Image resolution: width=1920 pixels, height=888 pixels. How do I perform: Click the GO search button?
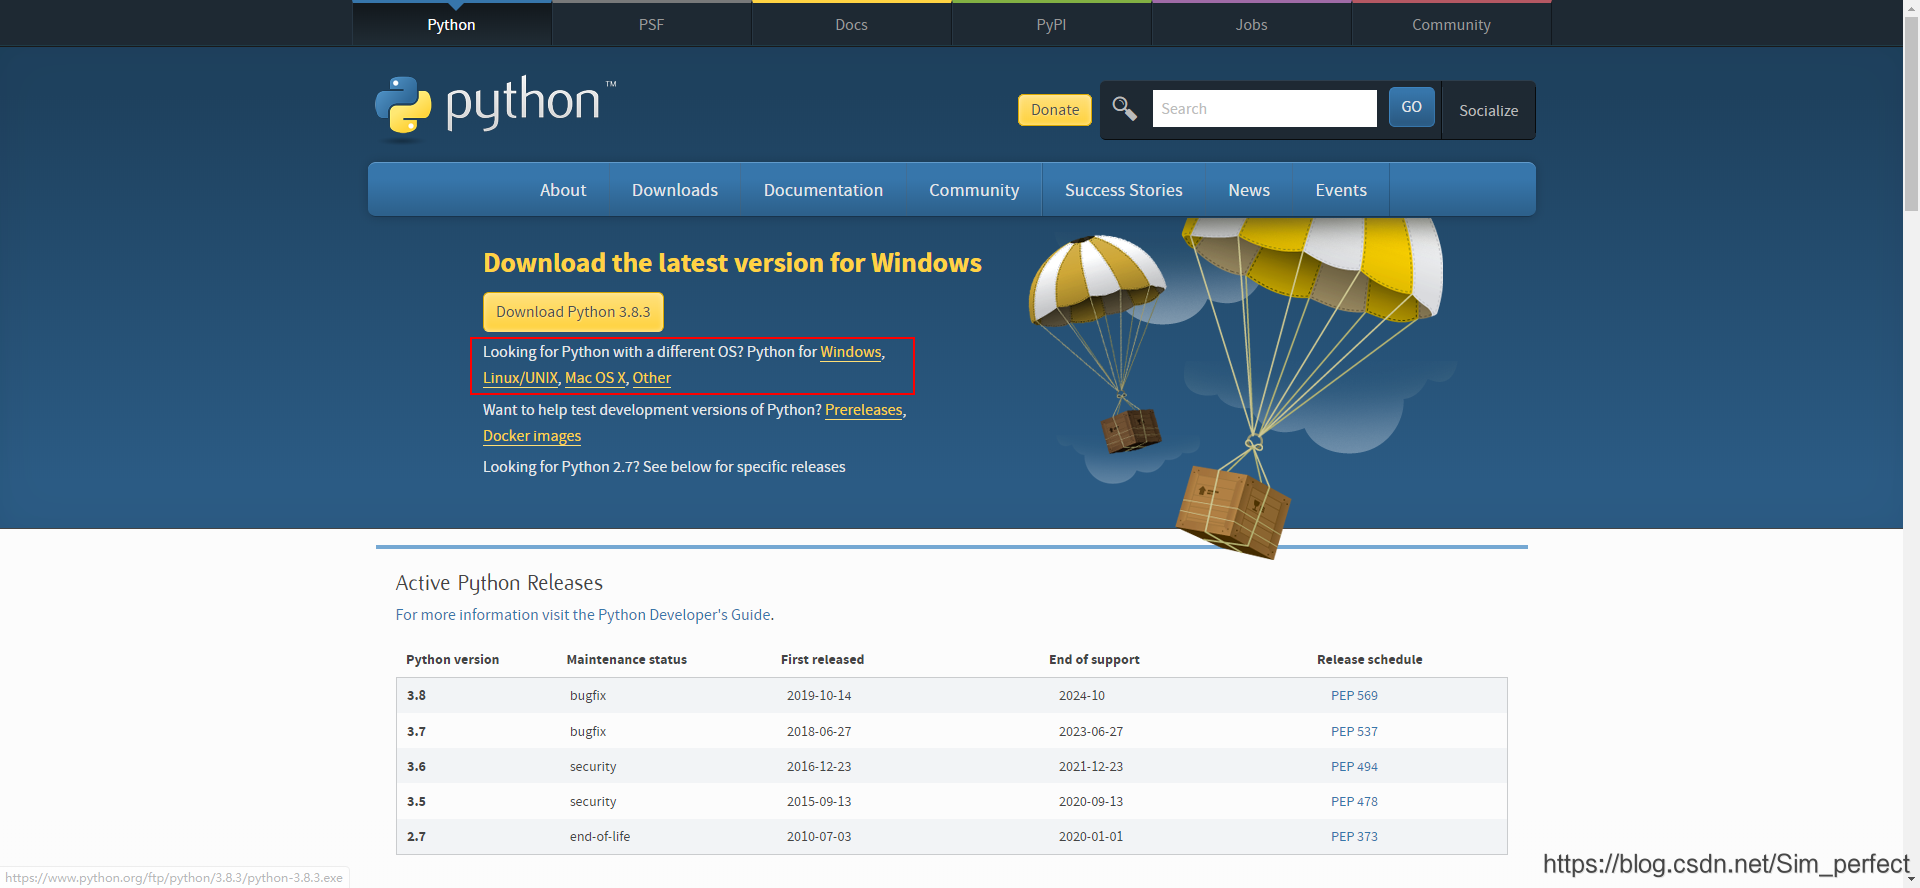(x=1411, y=107)
